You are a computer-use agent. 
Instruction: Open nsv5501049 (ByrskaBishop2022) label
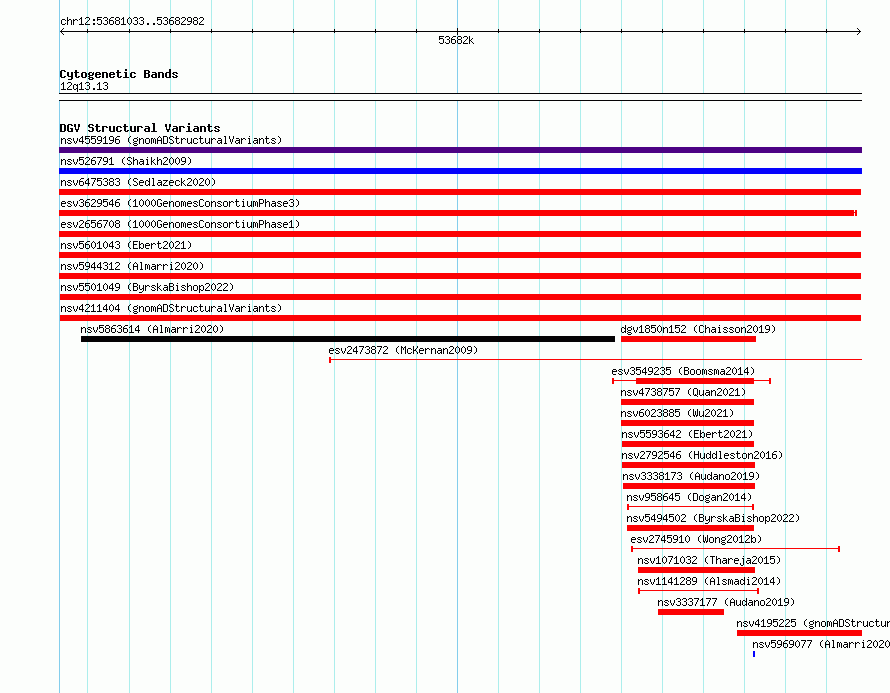point(147,287)
